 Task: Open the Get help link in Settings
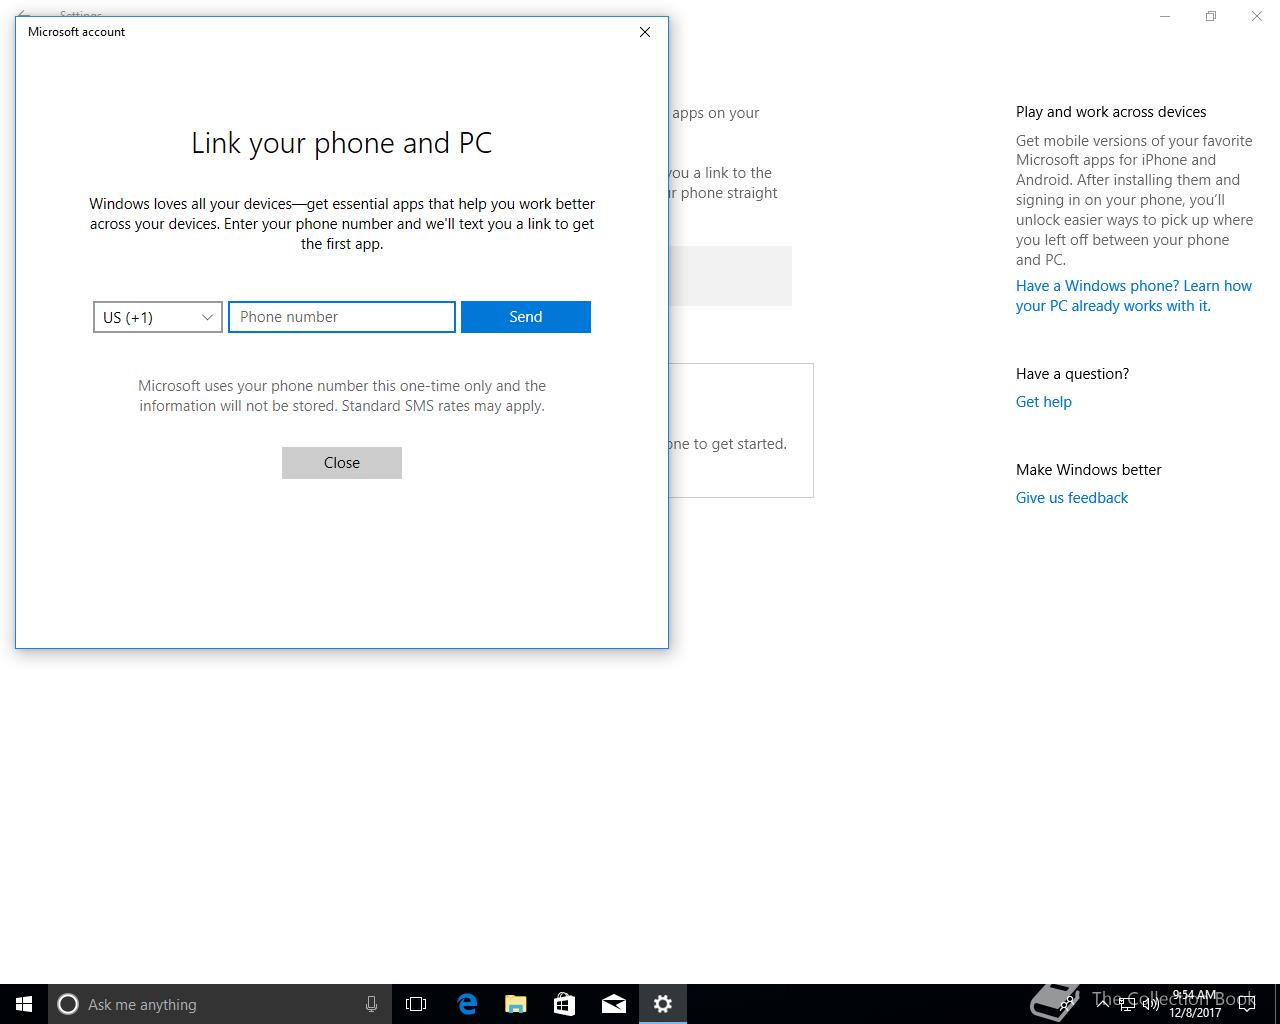pyautogui.click(x=1044, y=402)
